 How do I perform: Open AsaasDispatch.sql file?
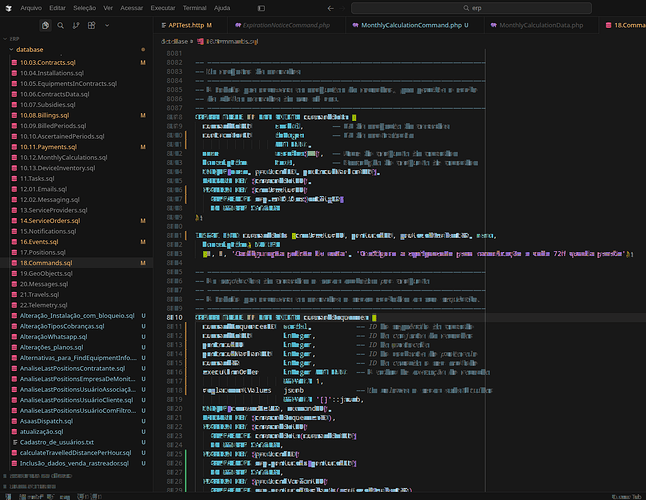coord(46,421)
